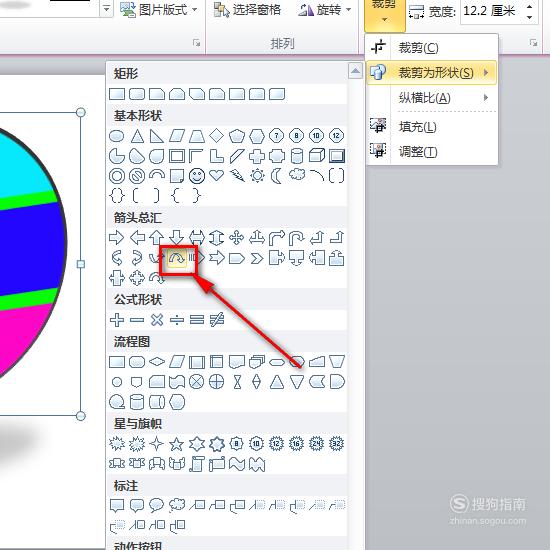Select the isosceles triangle shape
The height and width of the screenshot is (550, 550).
(137, 136)
